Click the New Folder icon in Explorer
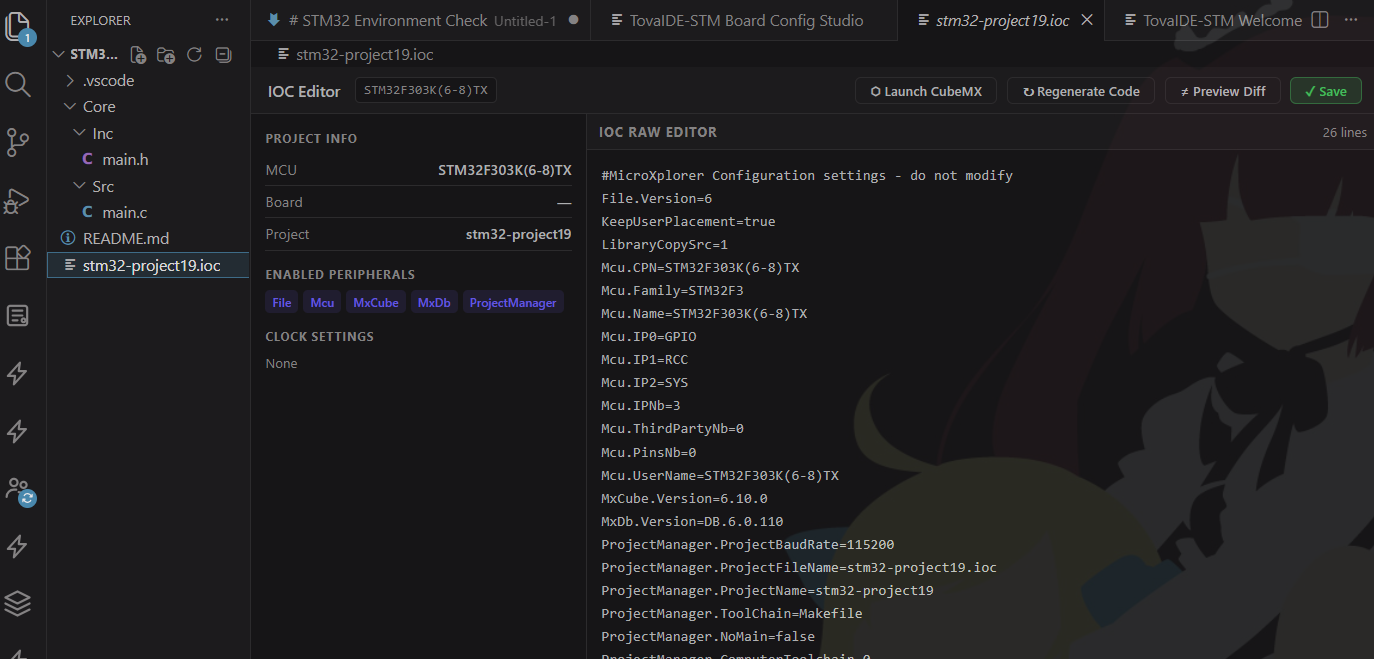The height and width of the screenshot is (659, 1374). pos(166,55)
